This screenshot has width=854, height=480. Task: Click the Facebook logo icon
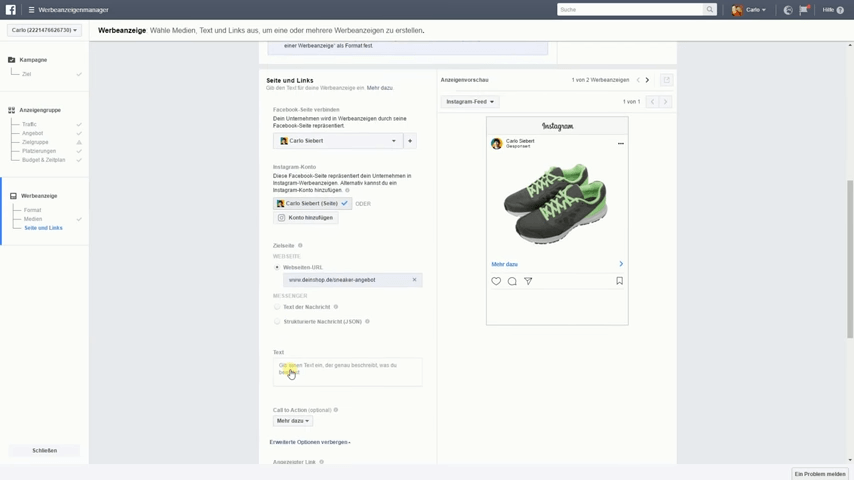(x=11, y=10)
